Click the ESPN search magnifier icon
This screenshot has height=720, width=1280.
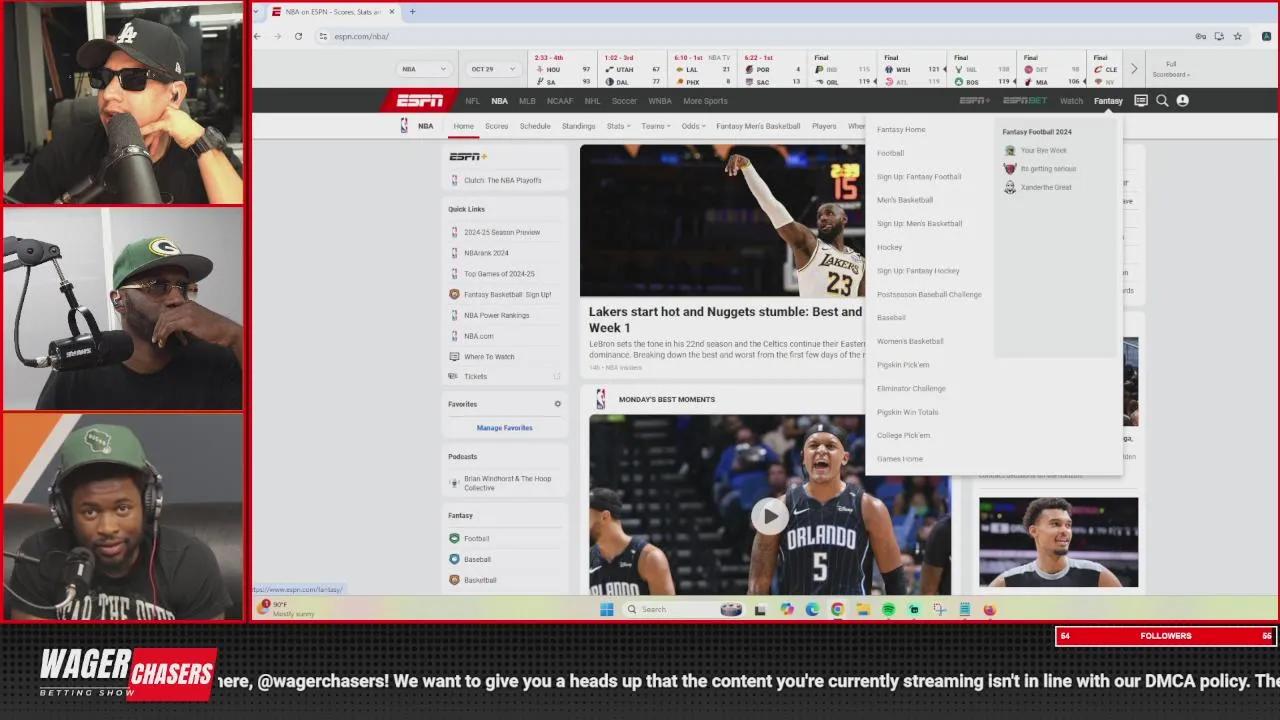click(x=1162, y=101)
